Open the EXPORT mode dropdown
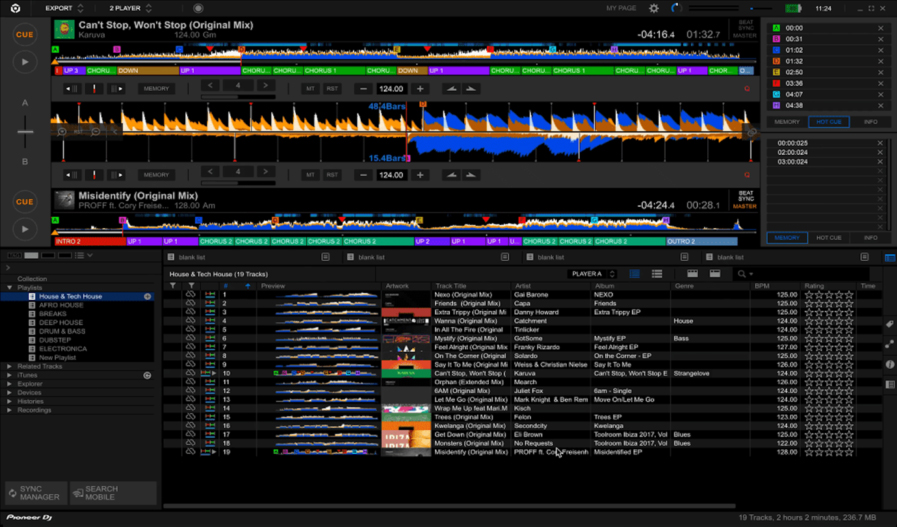 [64, 8]
